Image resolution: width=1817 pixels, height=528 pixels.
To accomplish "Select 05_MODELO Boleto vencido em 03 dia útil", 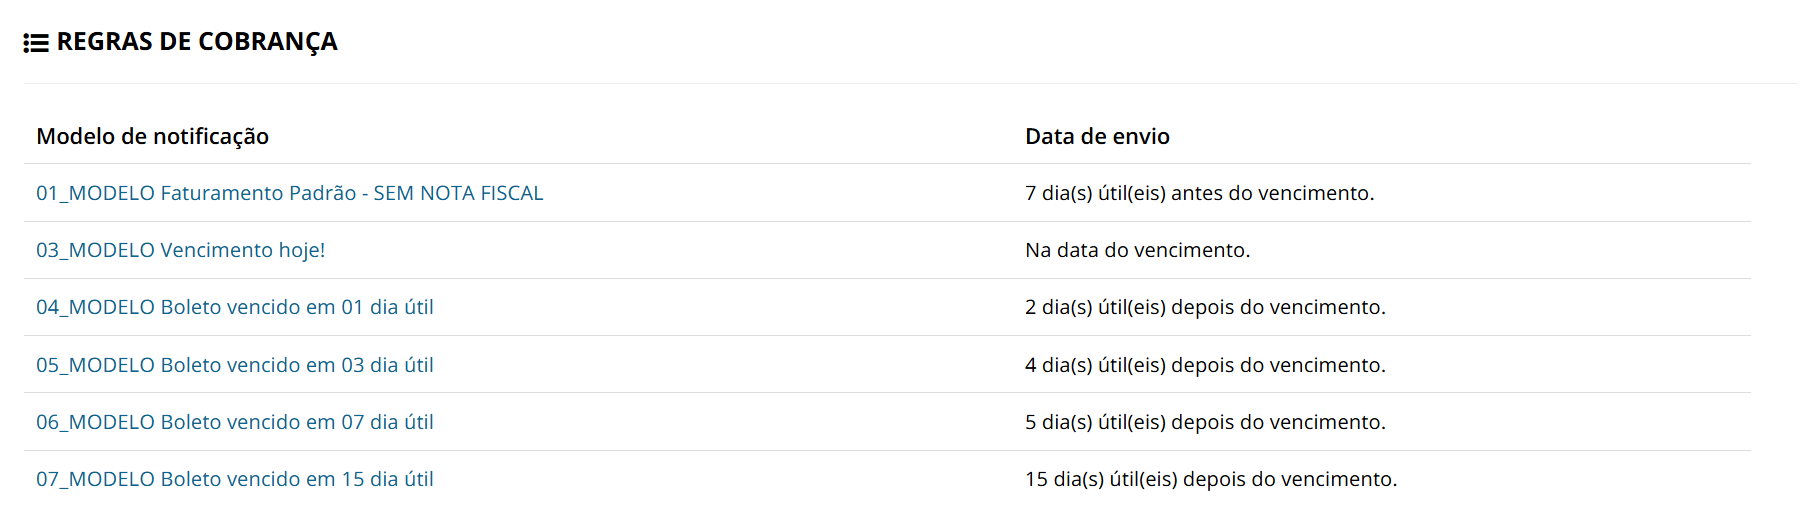I will click(x=234, y=365).
